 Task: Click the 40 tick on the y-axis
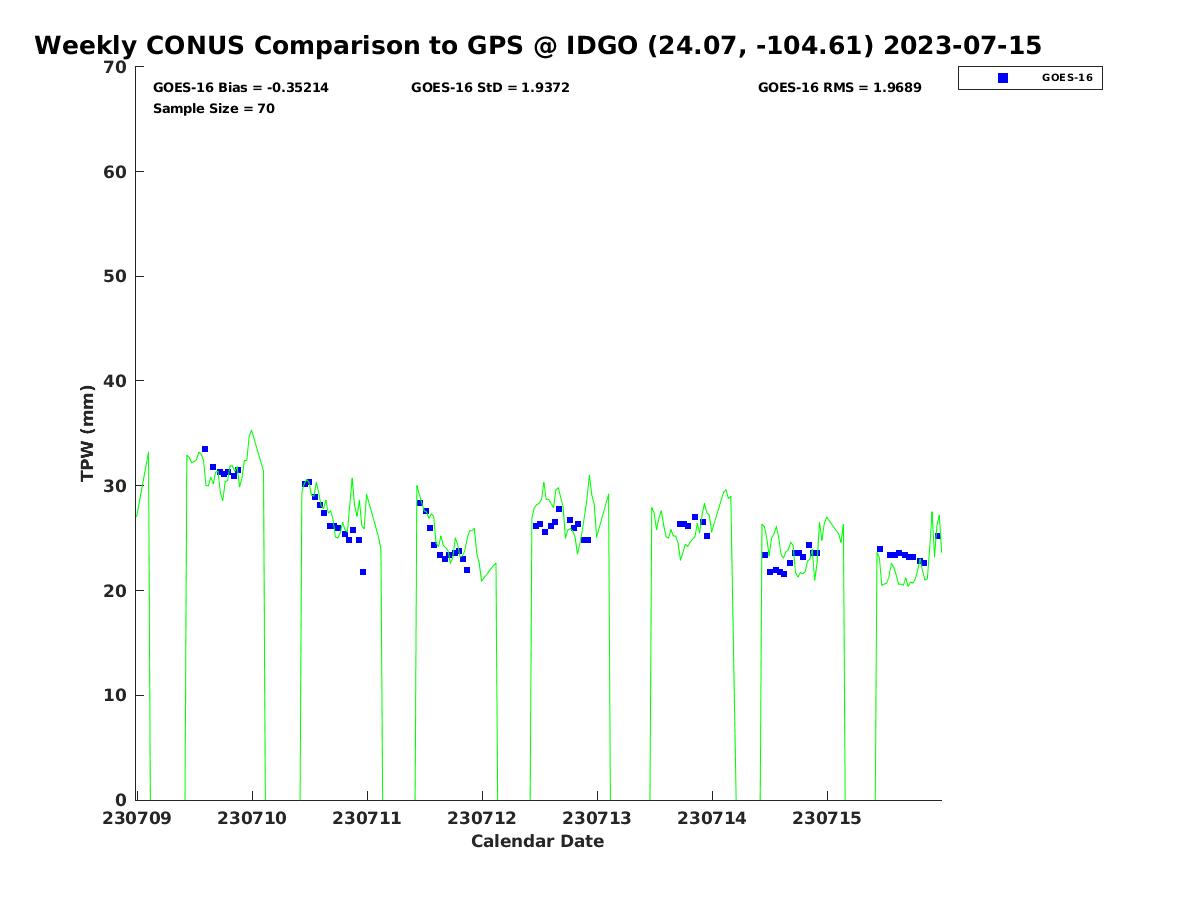(116, 381)
